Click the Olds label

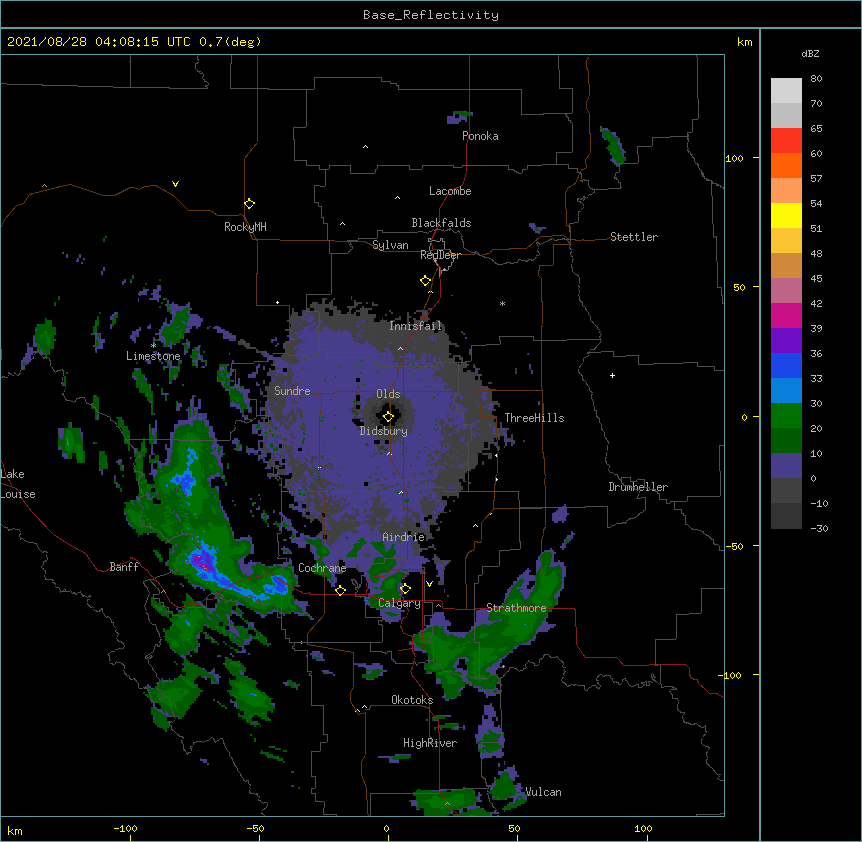[x=388, y=394]
